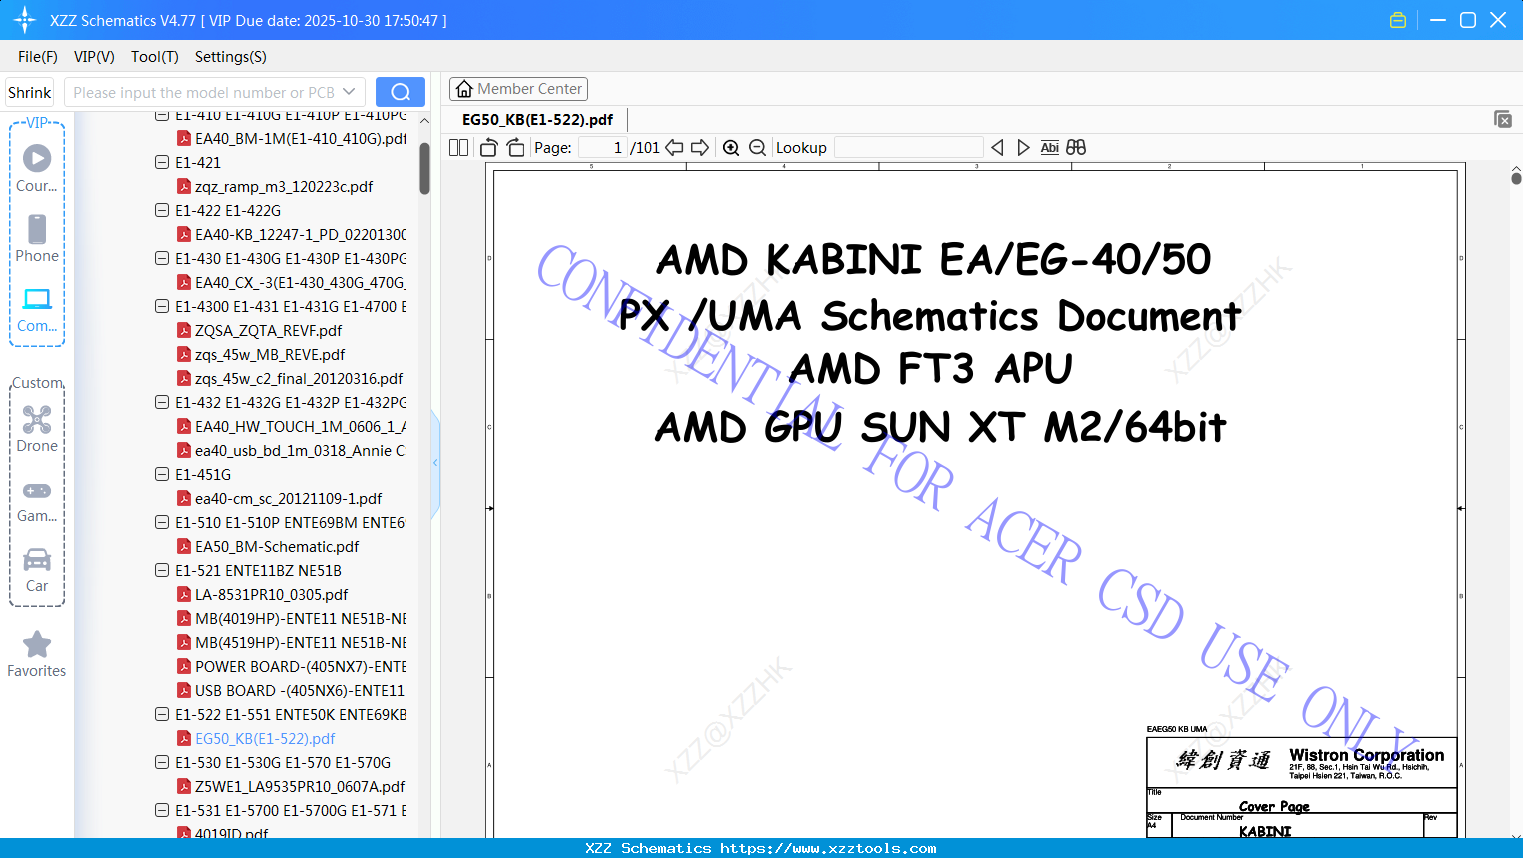Open the Tool(T) menu
The height and width of the screenshot is (858, 1523).
pos(155,57)
